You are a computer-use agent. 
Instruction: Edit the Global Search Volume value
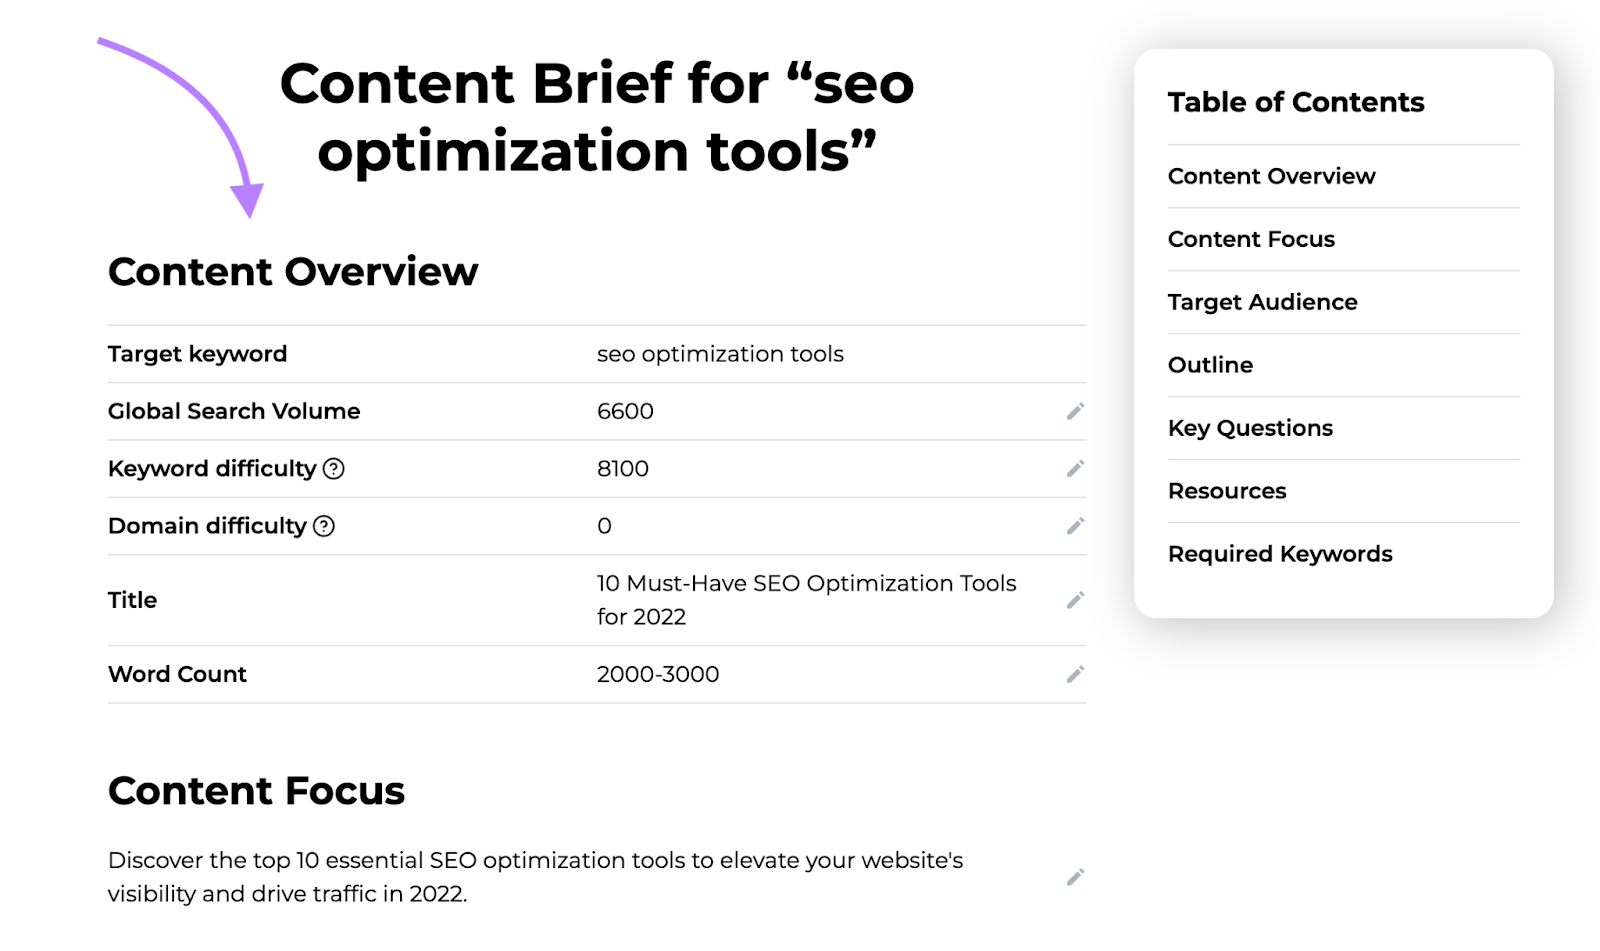point(1075,411)
